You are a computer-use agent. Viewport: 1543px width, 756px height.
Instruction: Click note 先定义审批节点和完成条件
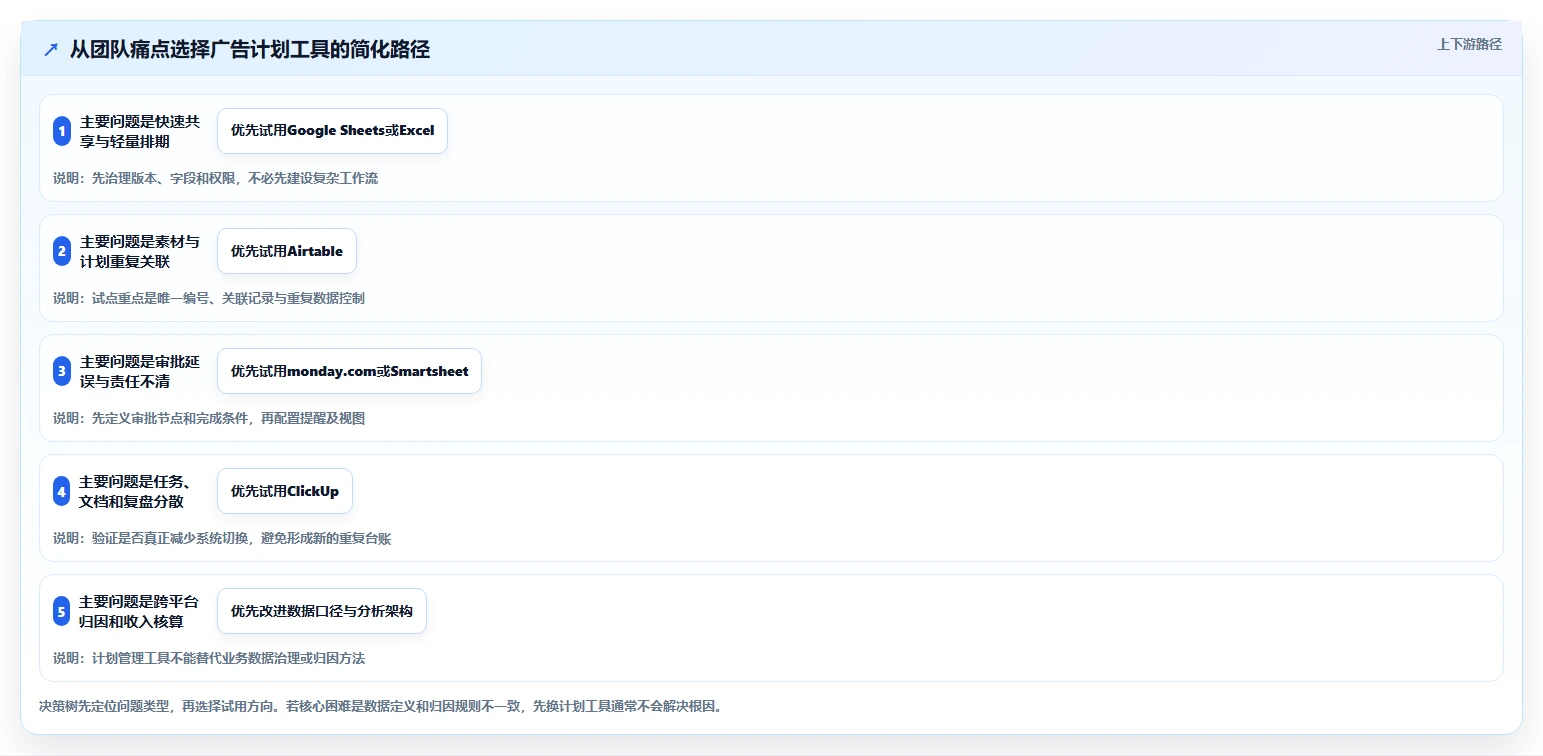point(209,418)
